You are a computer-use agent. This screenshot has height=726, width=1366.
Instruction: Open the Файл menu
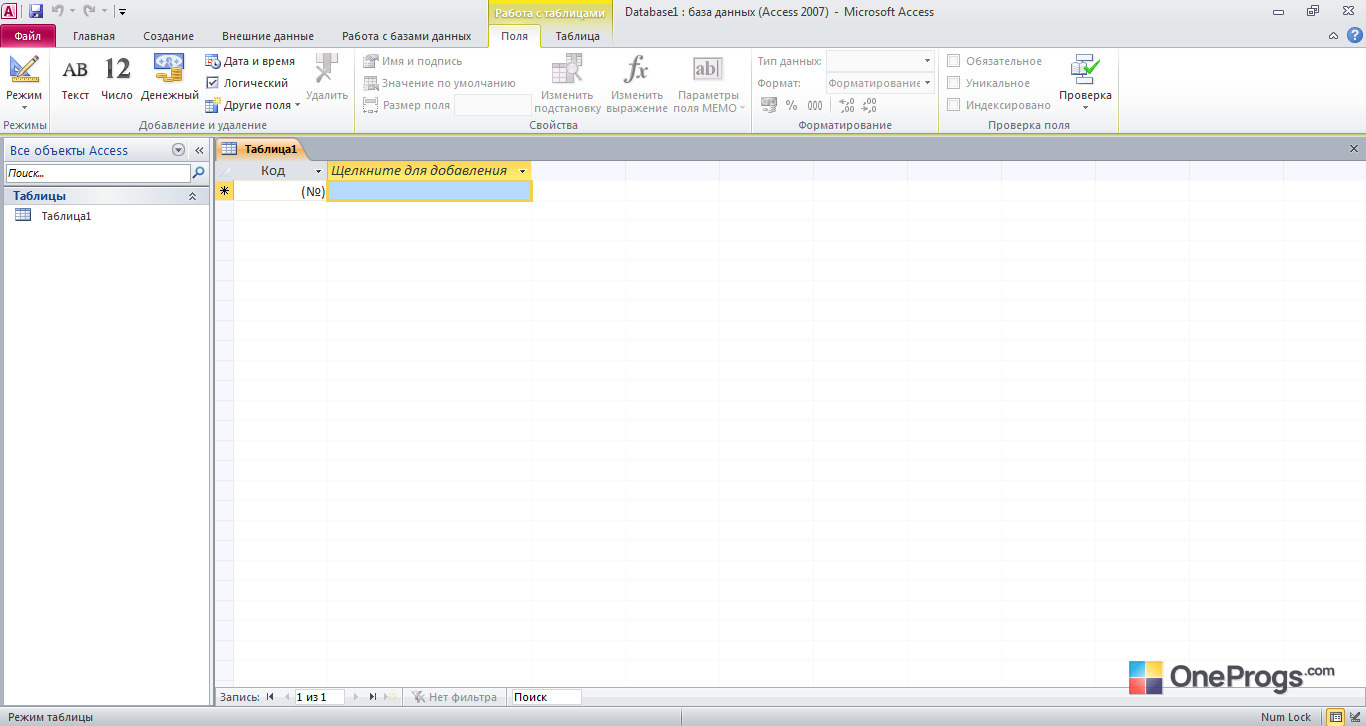(28, 36)
